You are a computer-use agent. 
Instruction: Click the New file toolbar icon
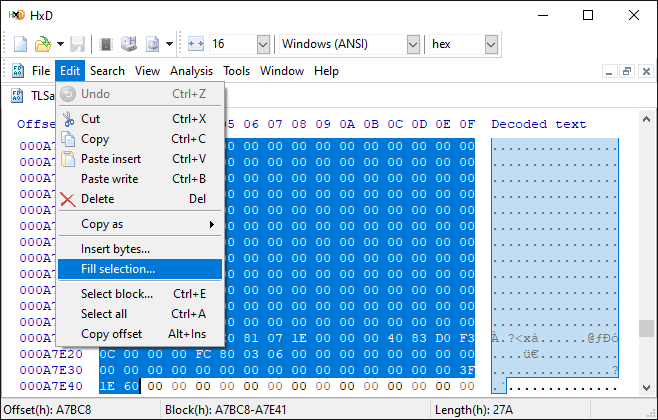20,44
